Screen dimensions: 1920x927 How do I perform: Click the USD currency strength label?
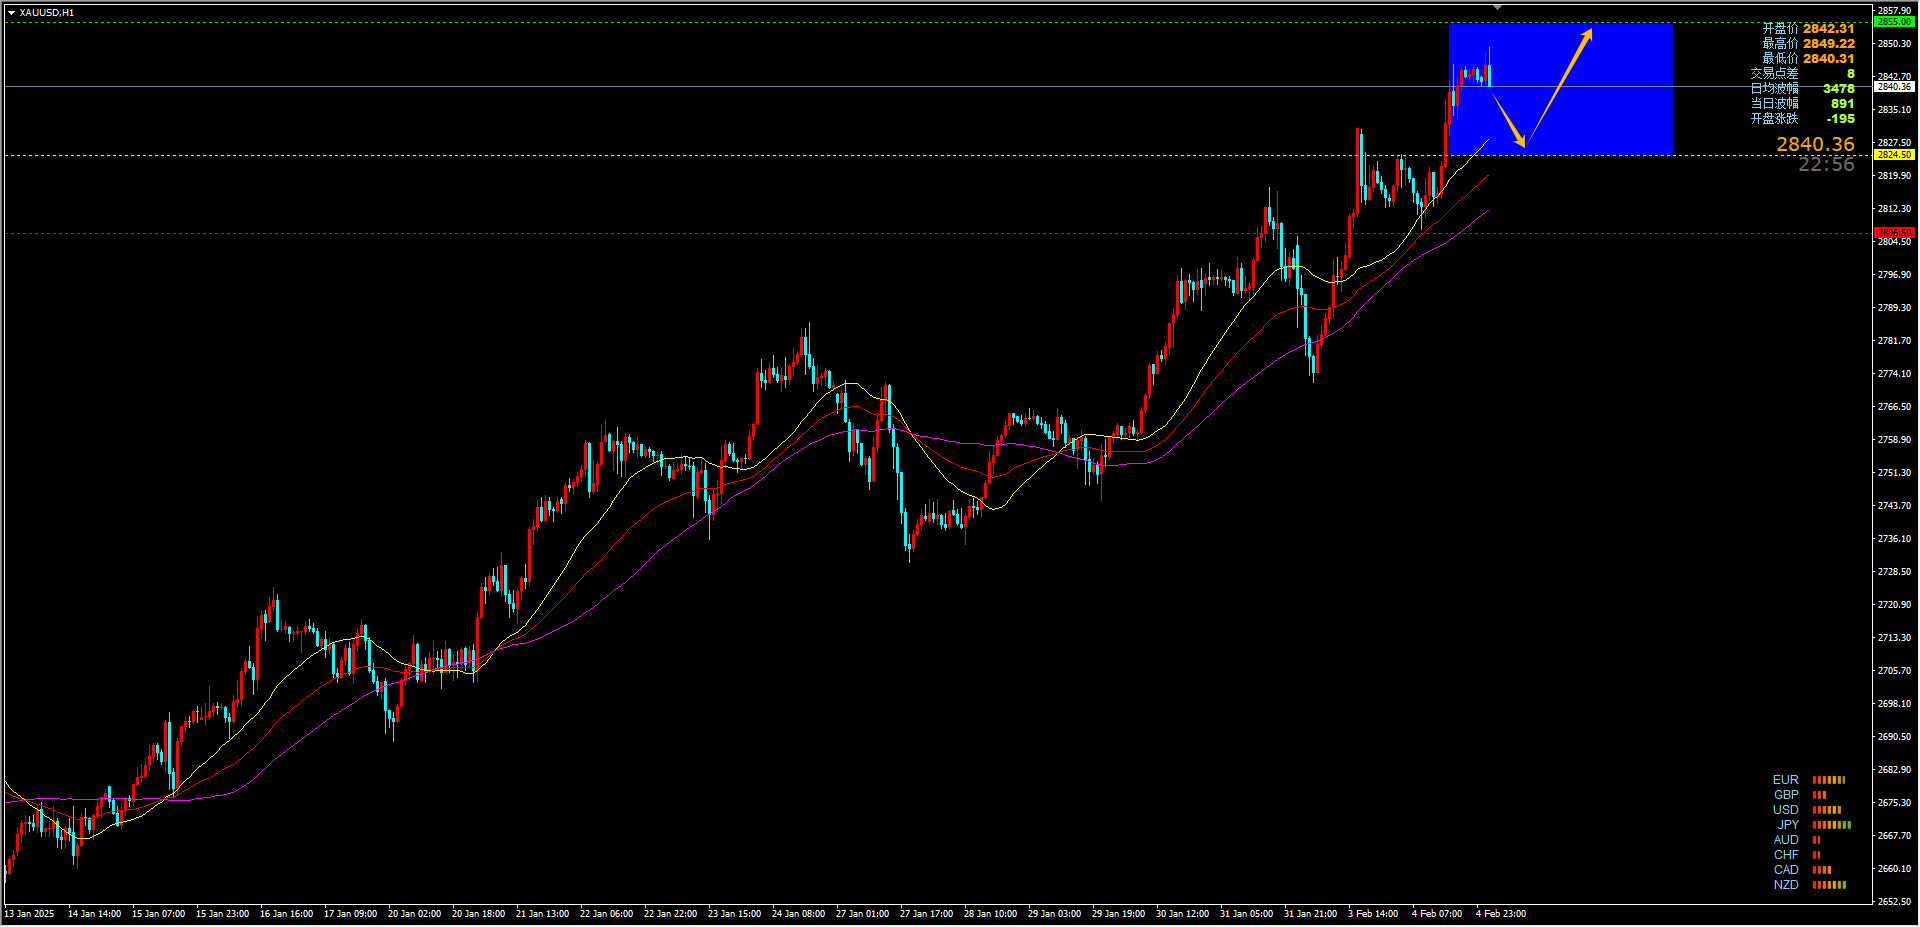point(1786,810)
